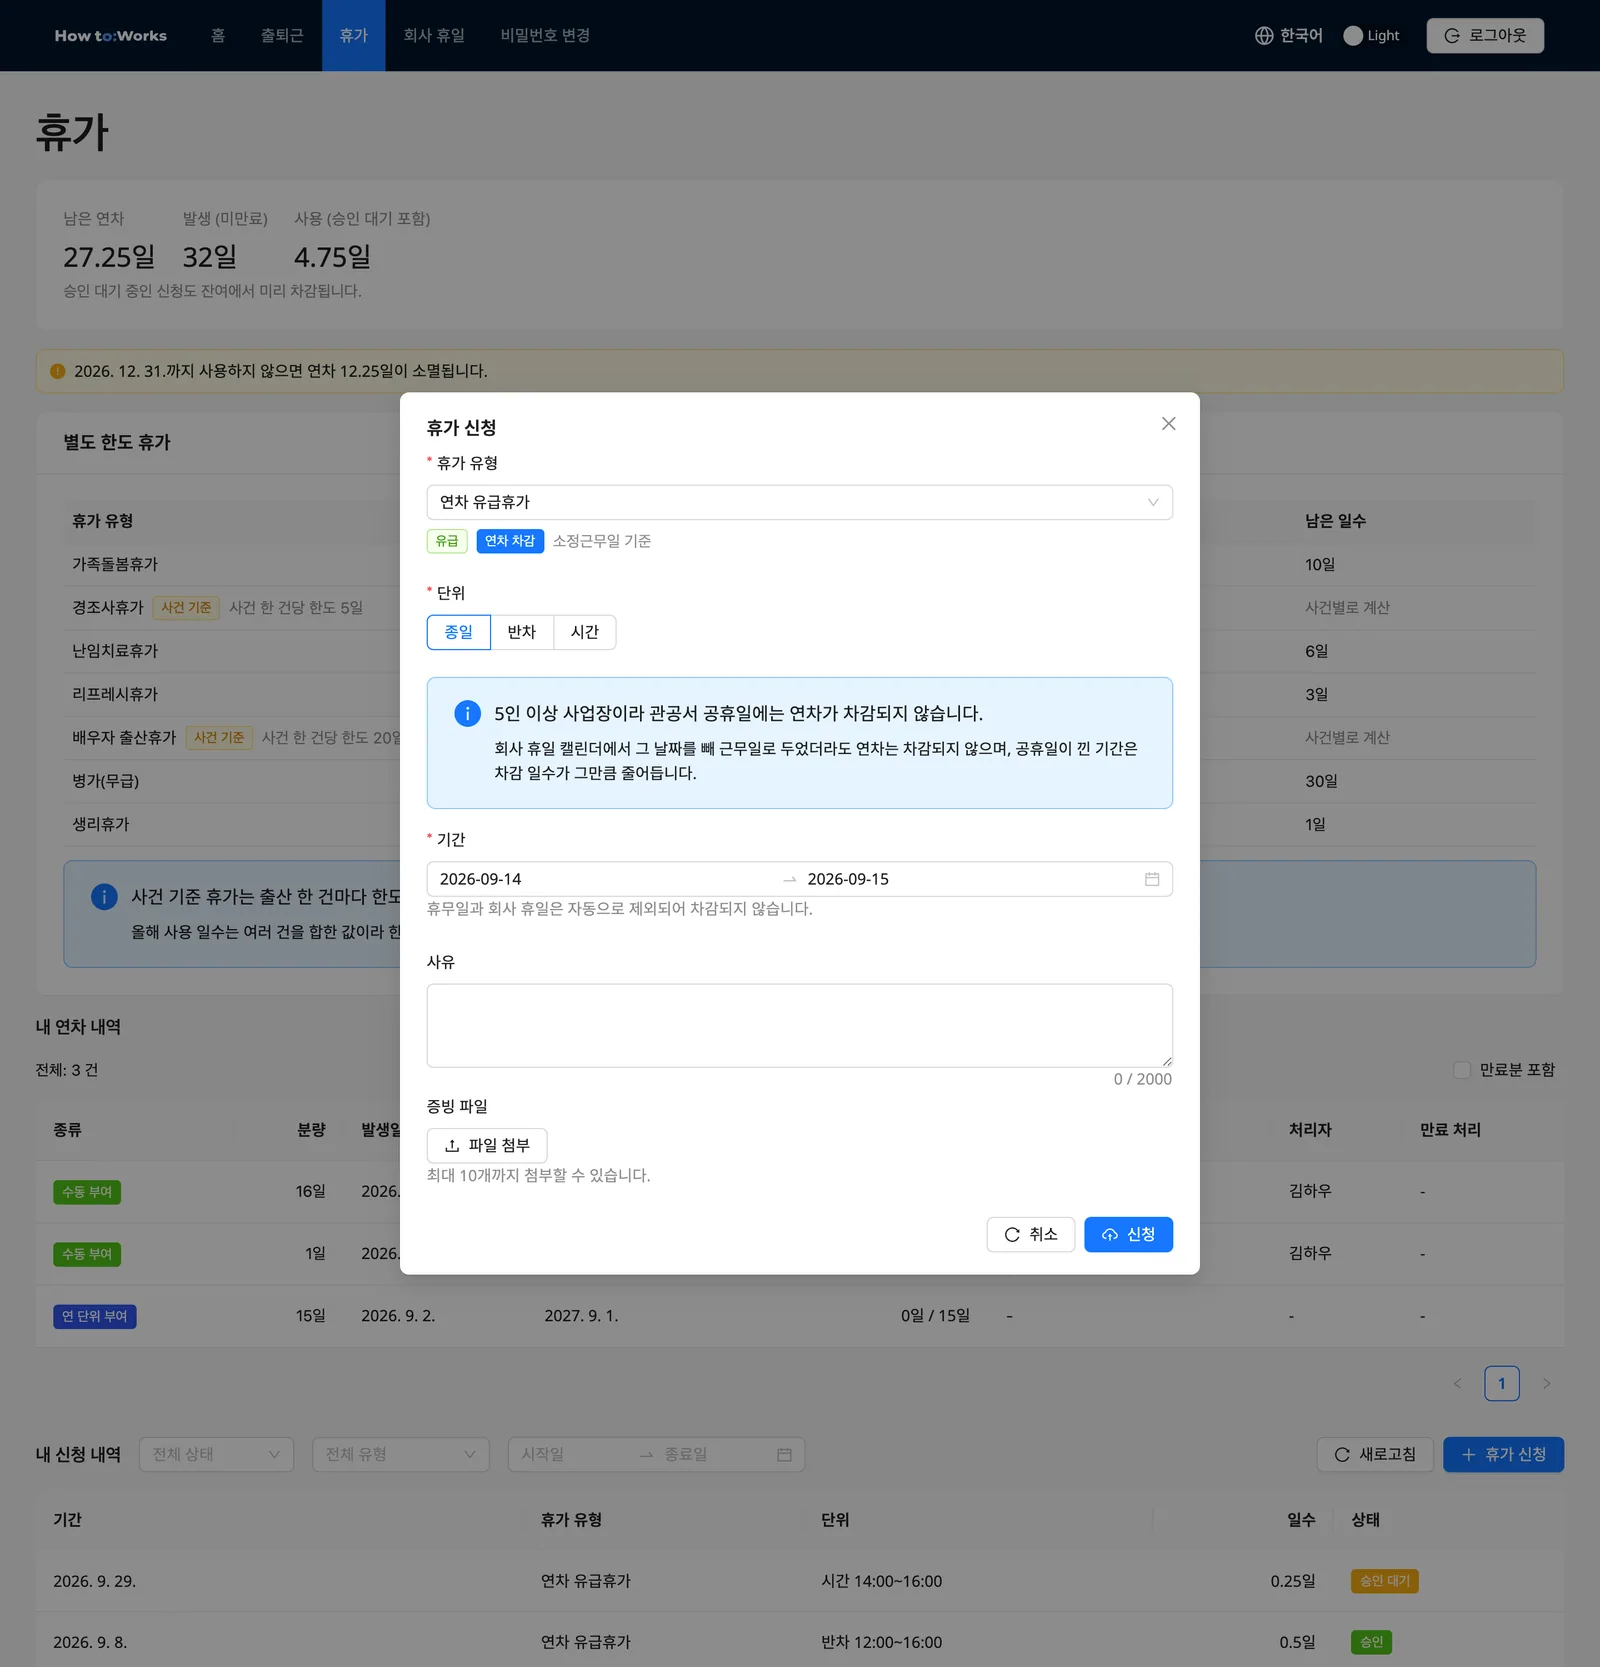The height and width of the screenshot is (1667, 1600).
Task: Select 반차 unit option
Action: tap(521, 632)
